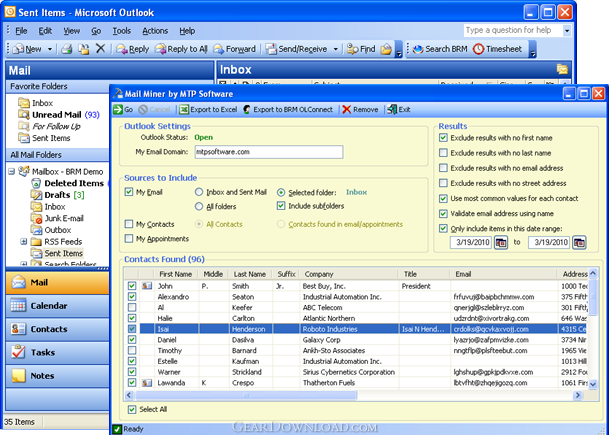The image size is (610, 435).
Task: Click the My Email Domain text field
Action: (269, 152)
